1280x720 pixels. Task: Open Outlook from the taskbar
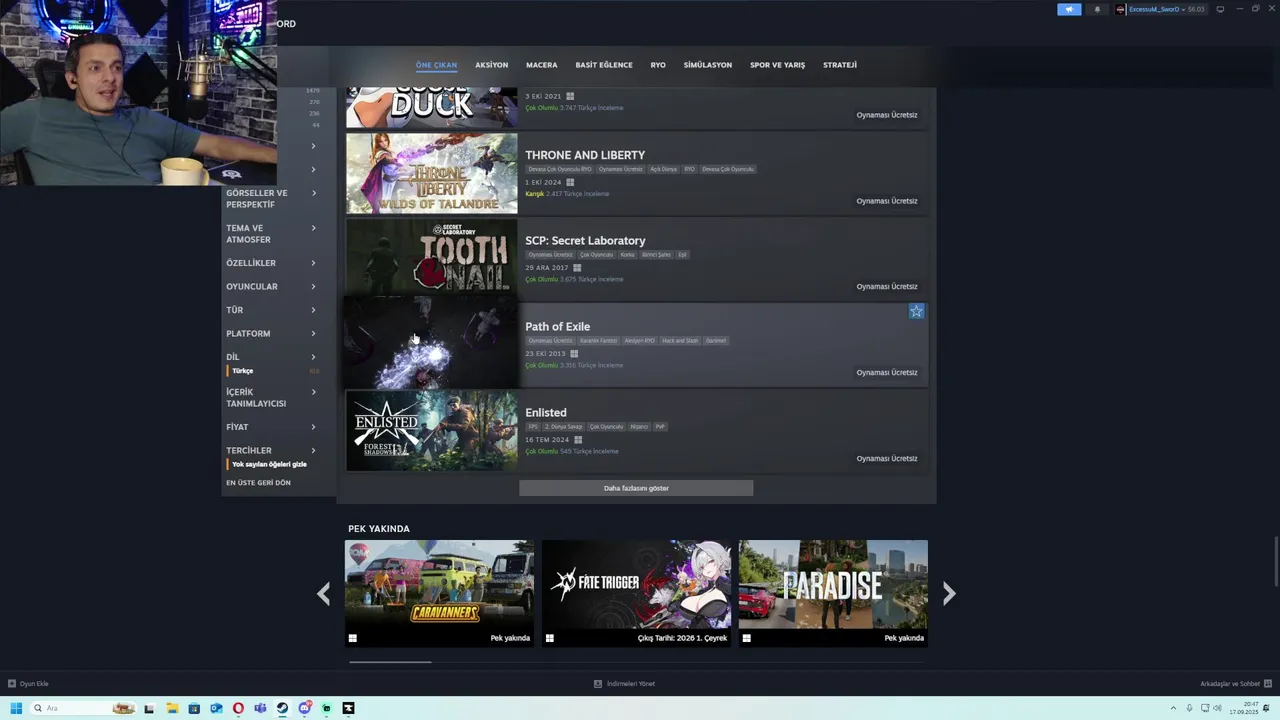[x=216, y=708]
